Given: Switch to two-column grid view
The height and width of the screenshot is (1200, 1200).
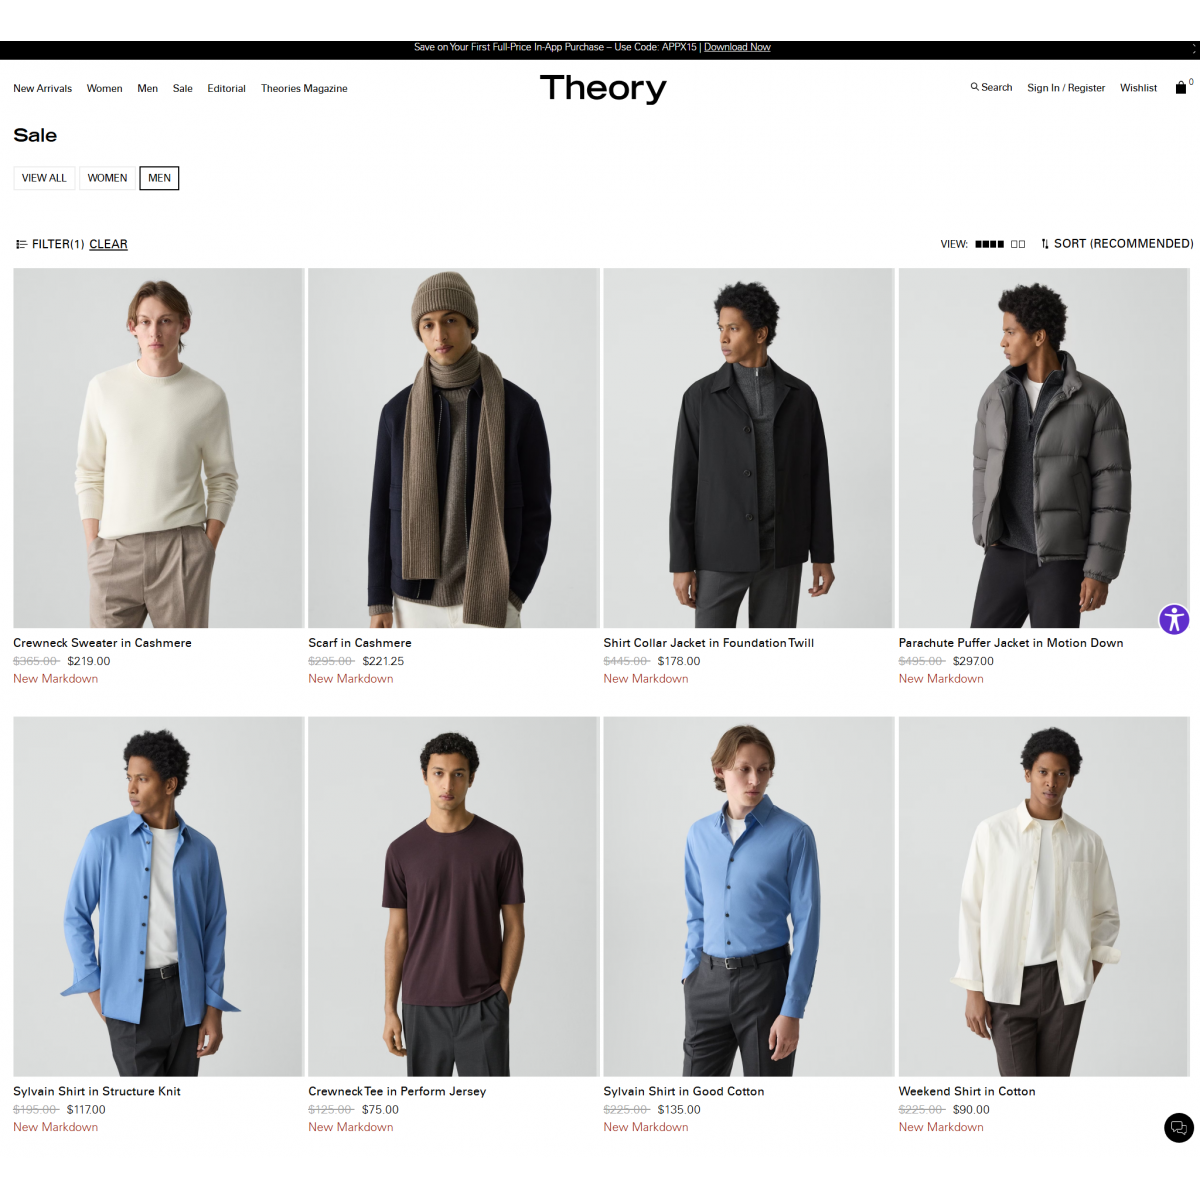Looking at the screenshot, I should (1018, 244).
